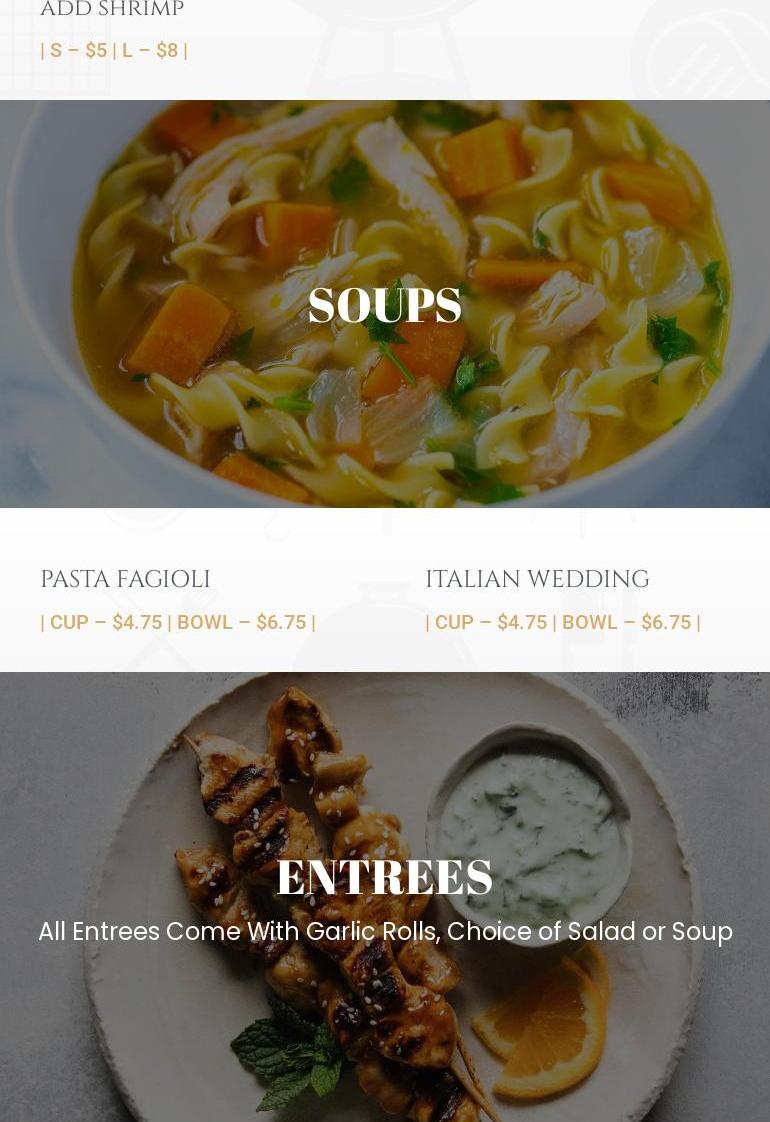This screenshot has height=1122, width=770.
Task: Click the ENTREES section heading
Action: click(x=384, y=877)
